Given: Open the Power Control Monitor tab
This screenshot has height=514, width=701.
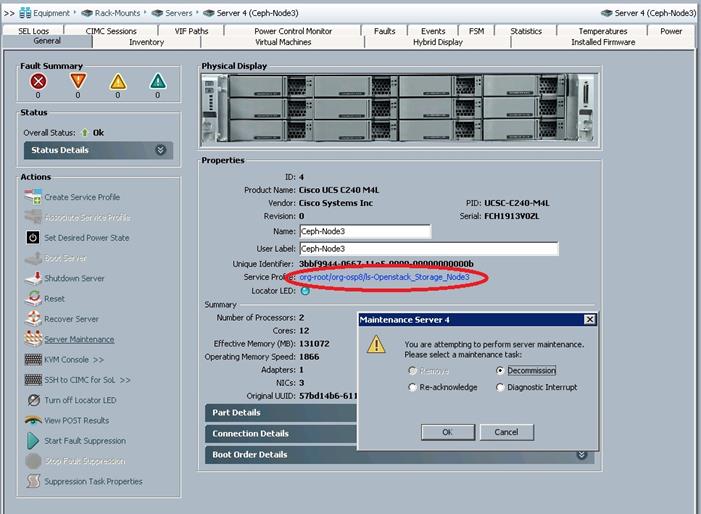Looking at the screenshot, I should coord(293,31).
